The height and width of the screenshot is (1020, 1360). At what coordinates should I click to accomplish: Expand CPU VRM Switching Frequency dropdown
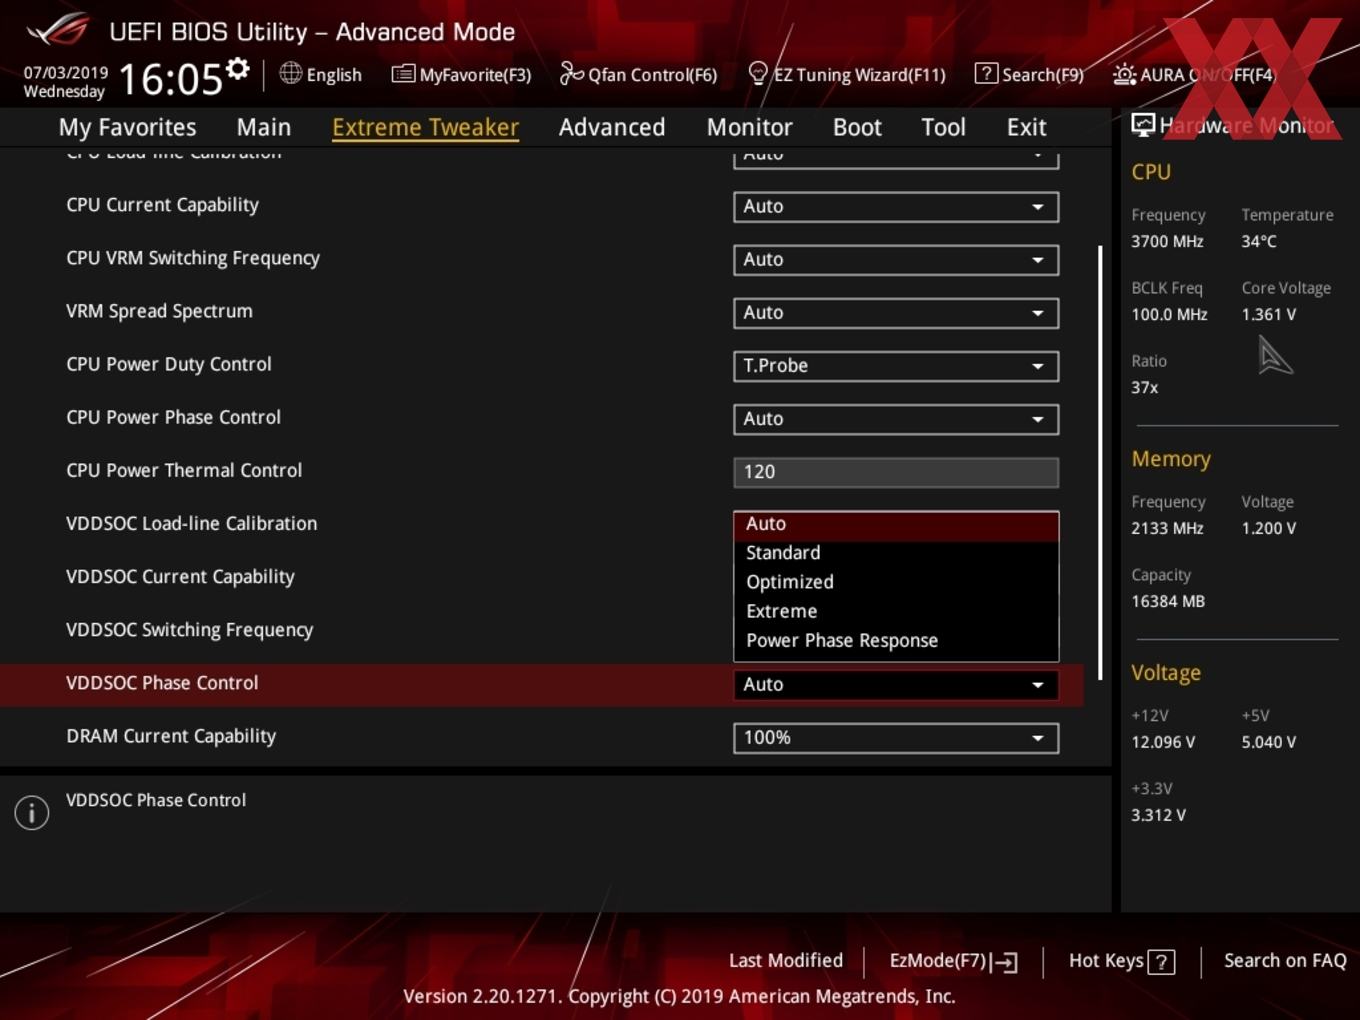pyautogui.click(x=896, y=260)
